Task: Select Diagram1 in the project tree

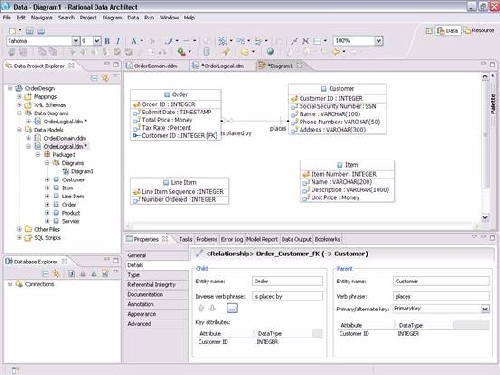Action: [x=79, y=171]
